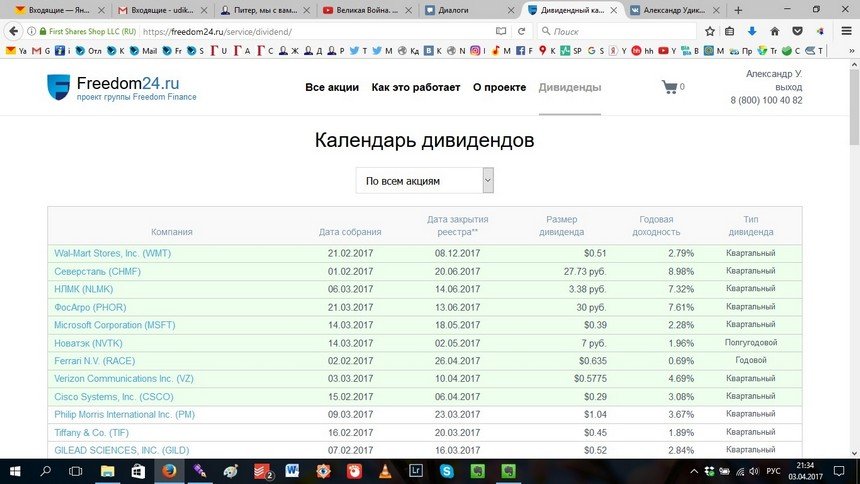Switch to the 'Александр Удик...' VK tab

[x=675, y=10]
